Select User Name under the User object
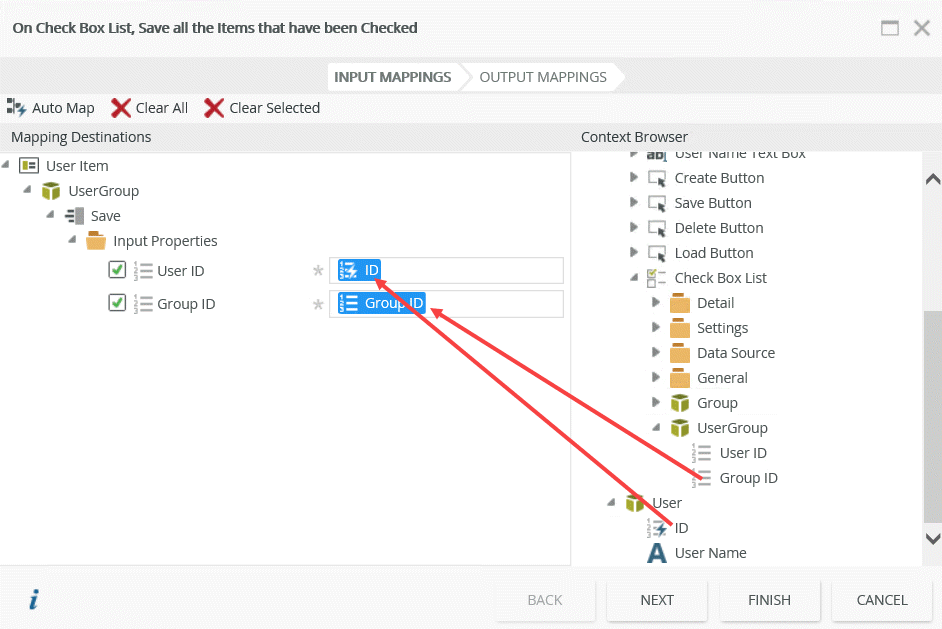942x629 pixels. tap(710, 553)
